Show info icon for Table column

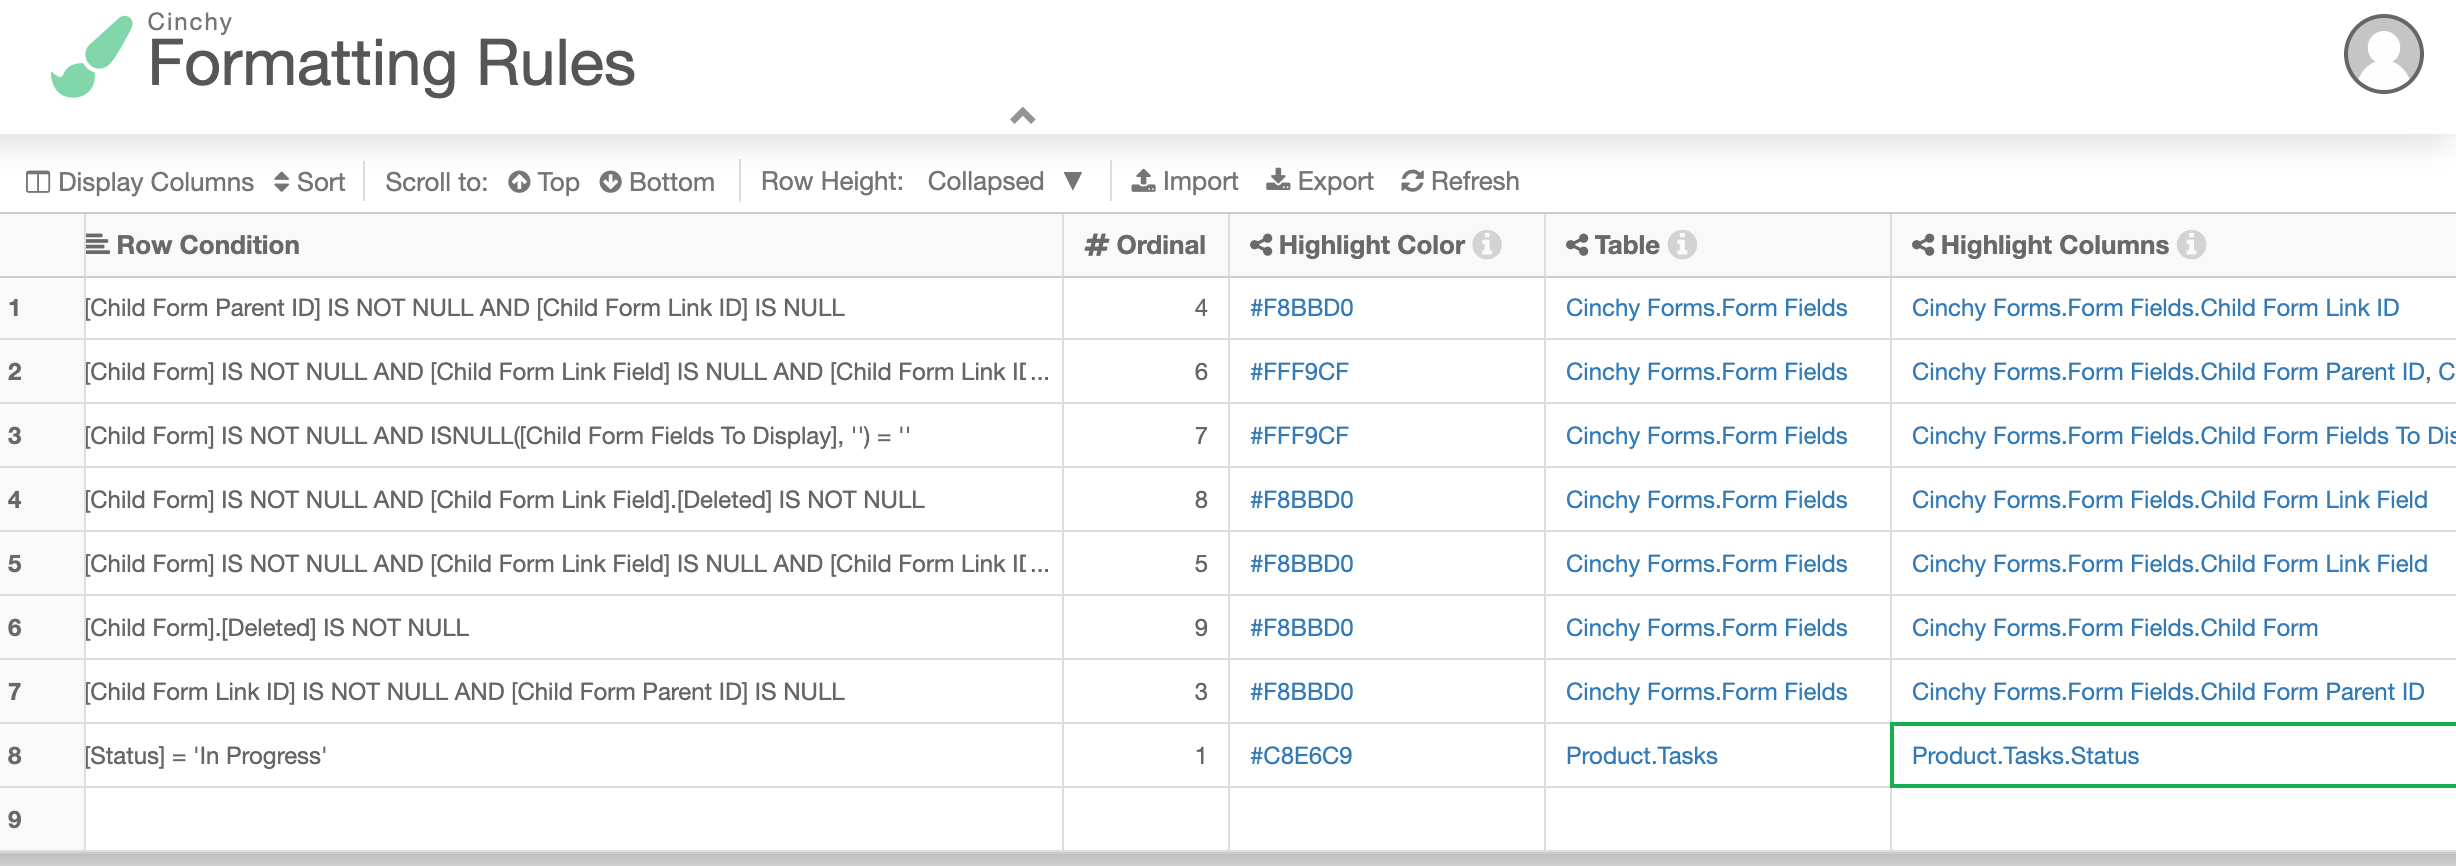tap(1683, 245)
